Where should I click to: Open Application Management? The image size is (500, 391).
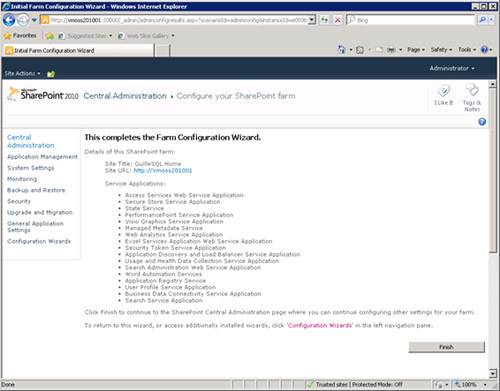coord(42,157)
